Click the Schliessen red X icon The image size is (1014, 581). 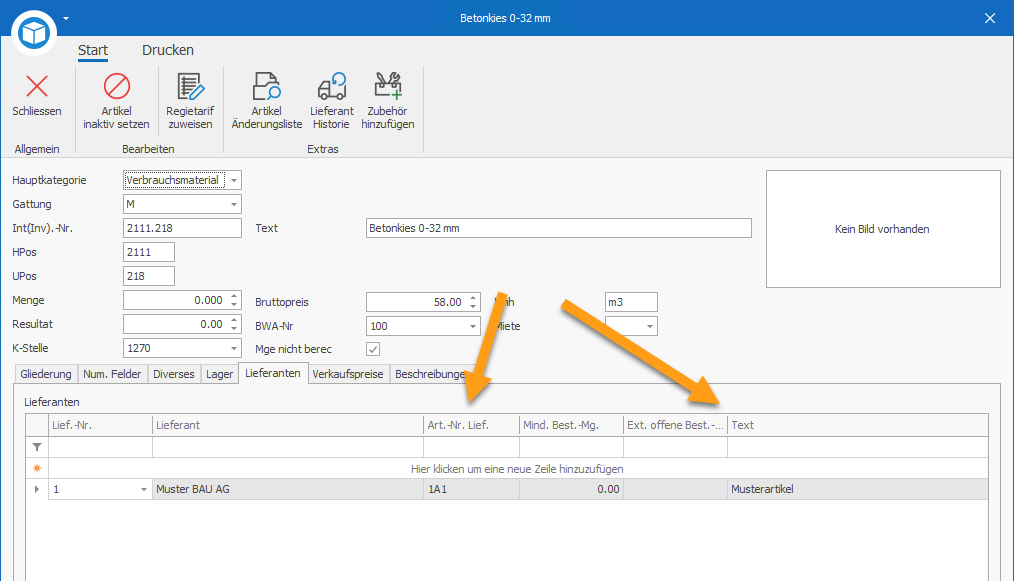pyautogui.click(x=37, y=86)
